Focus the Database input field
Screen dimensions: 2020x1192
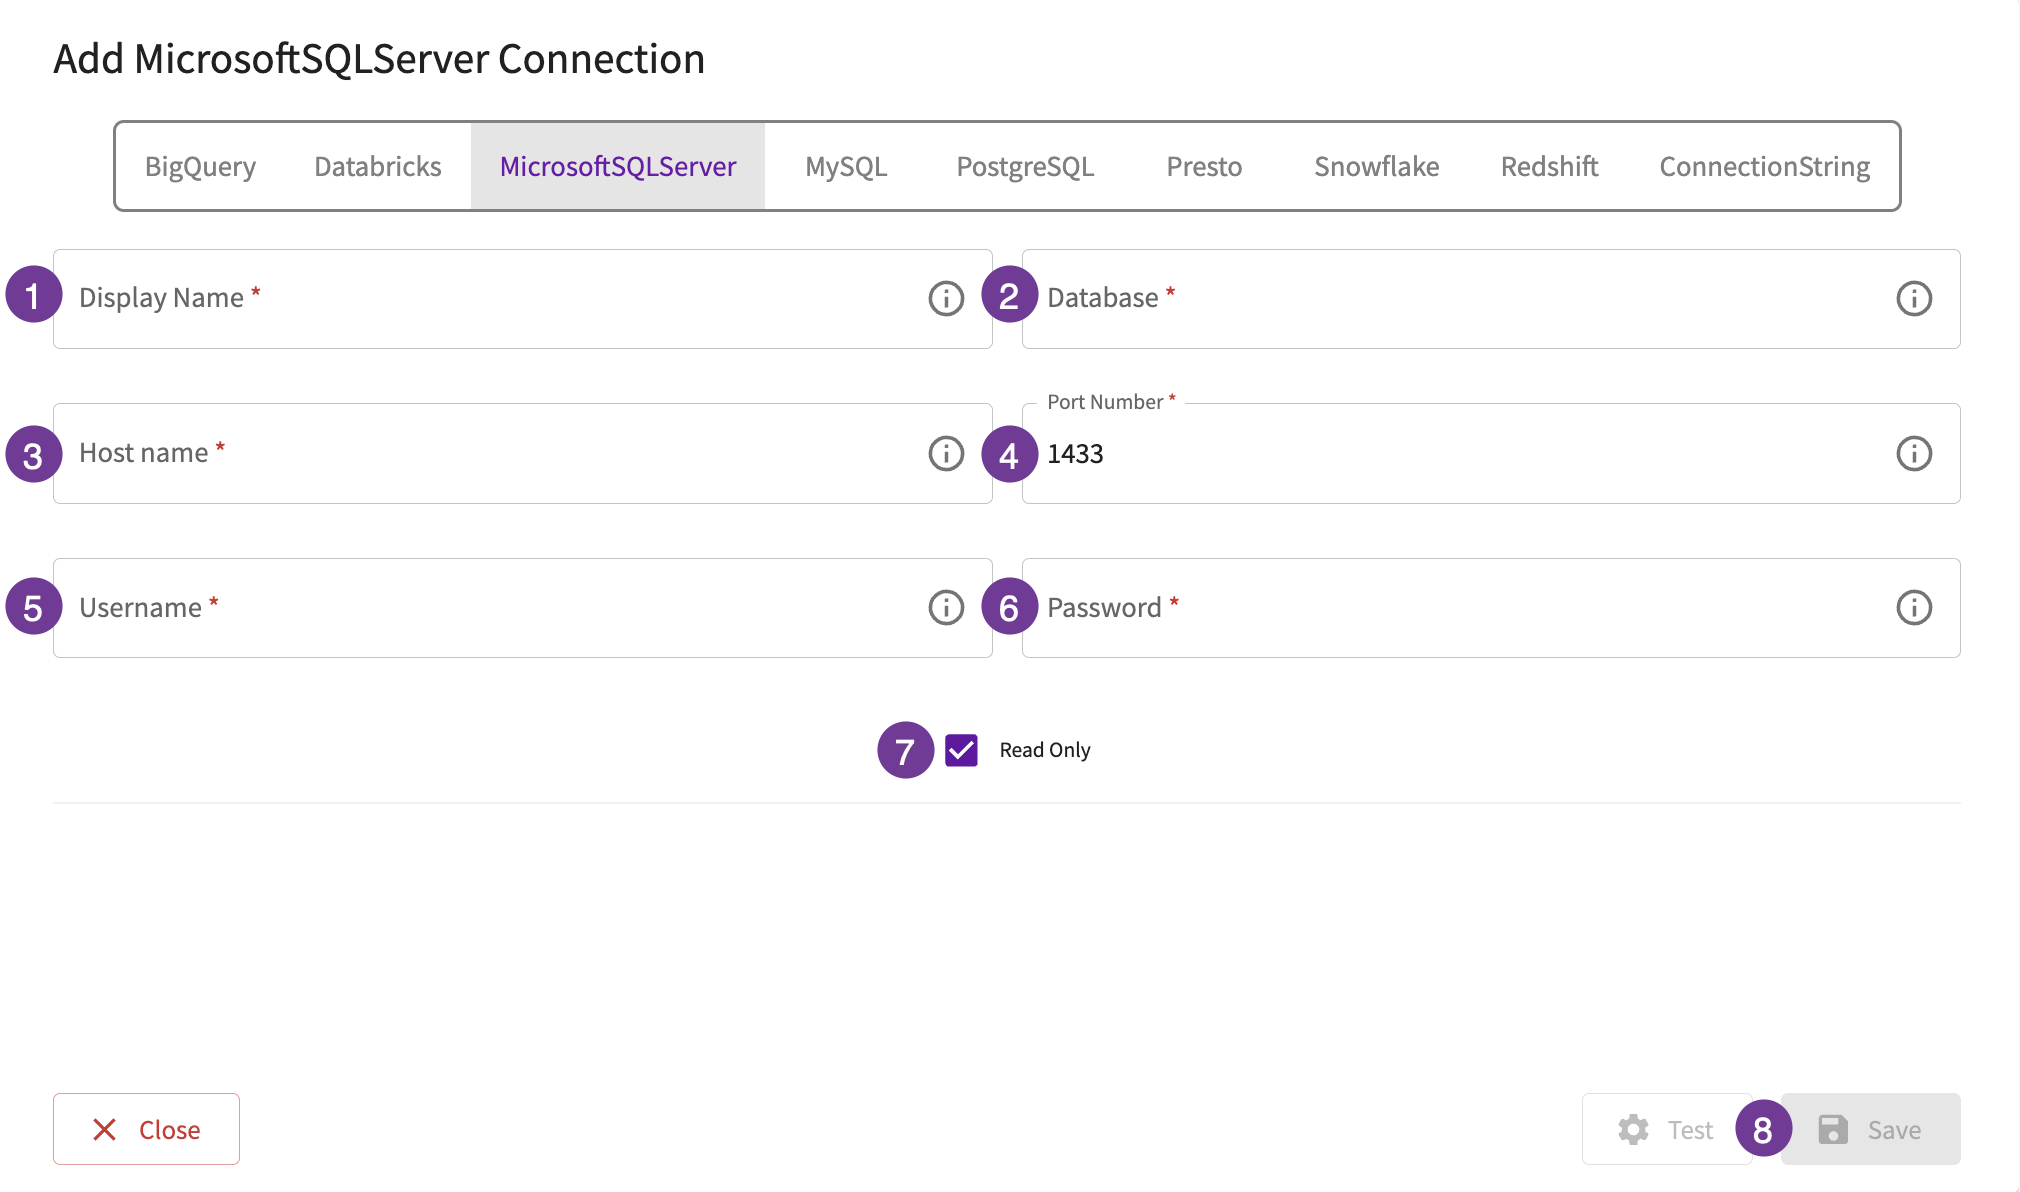[x=1491, y=299]
